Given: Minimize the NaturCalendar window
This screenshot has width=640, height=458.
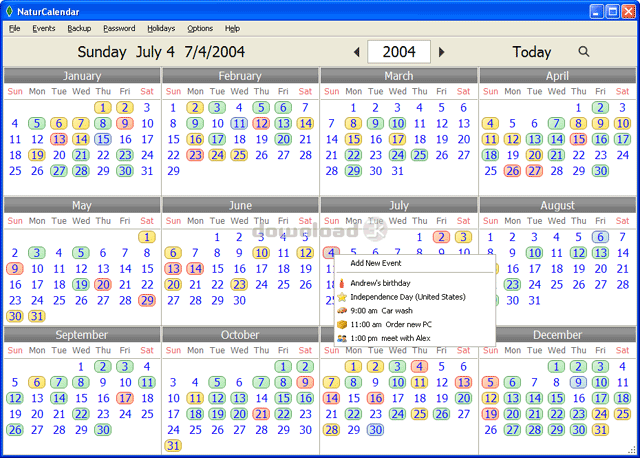Looking at the screenshot, I should pos(596,11).
